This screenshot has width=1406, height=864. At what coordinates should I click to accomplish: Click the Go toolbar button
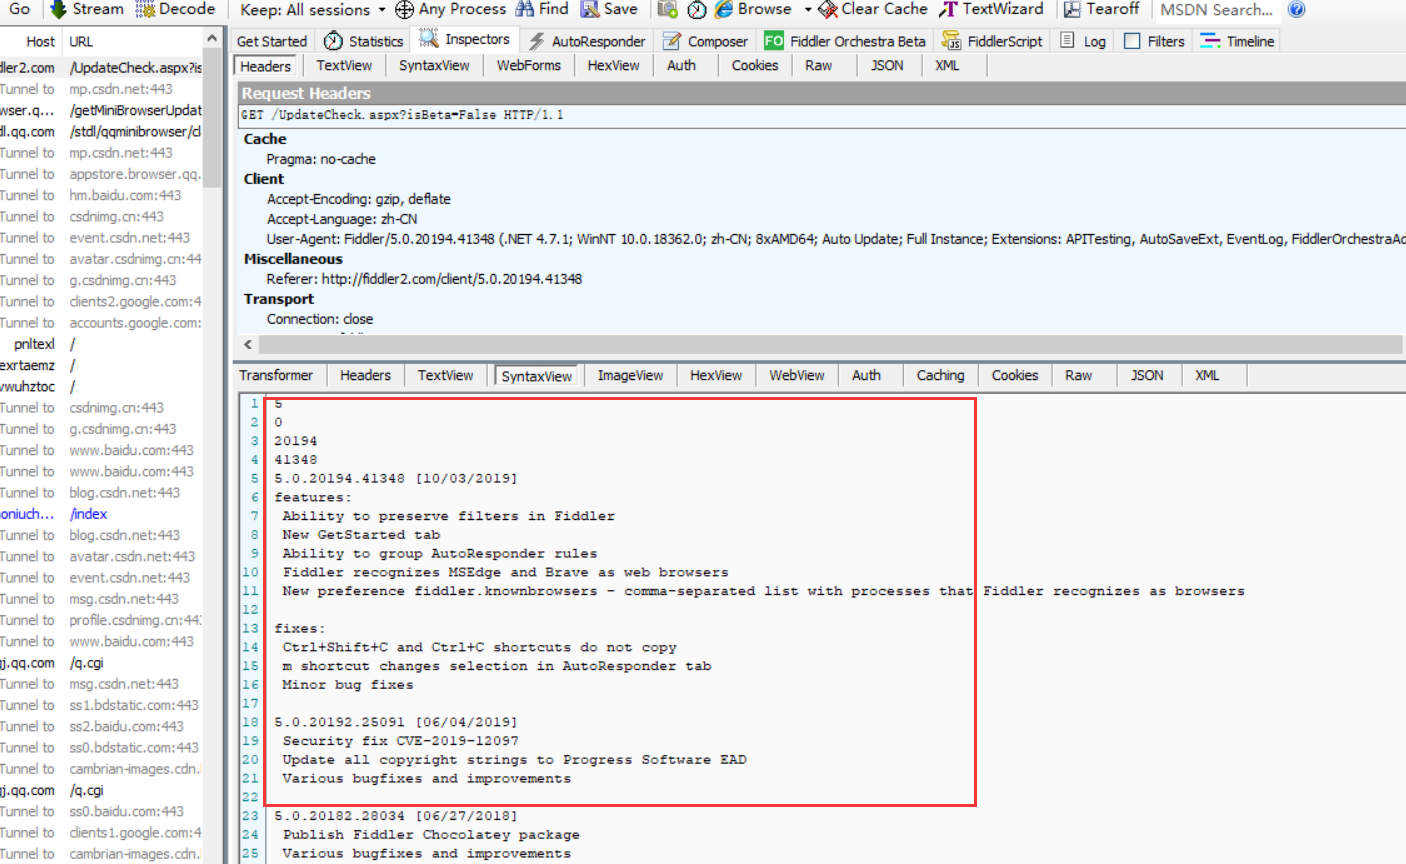(20, 9)
